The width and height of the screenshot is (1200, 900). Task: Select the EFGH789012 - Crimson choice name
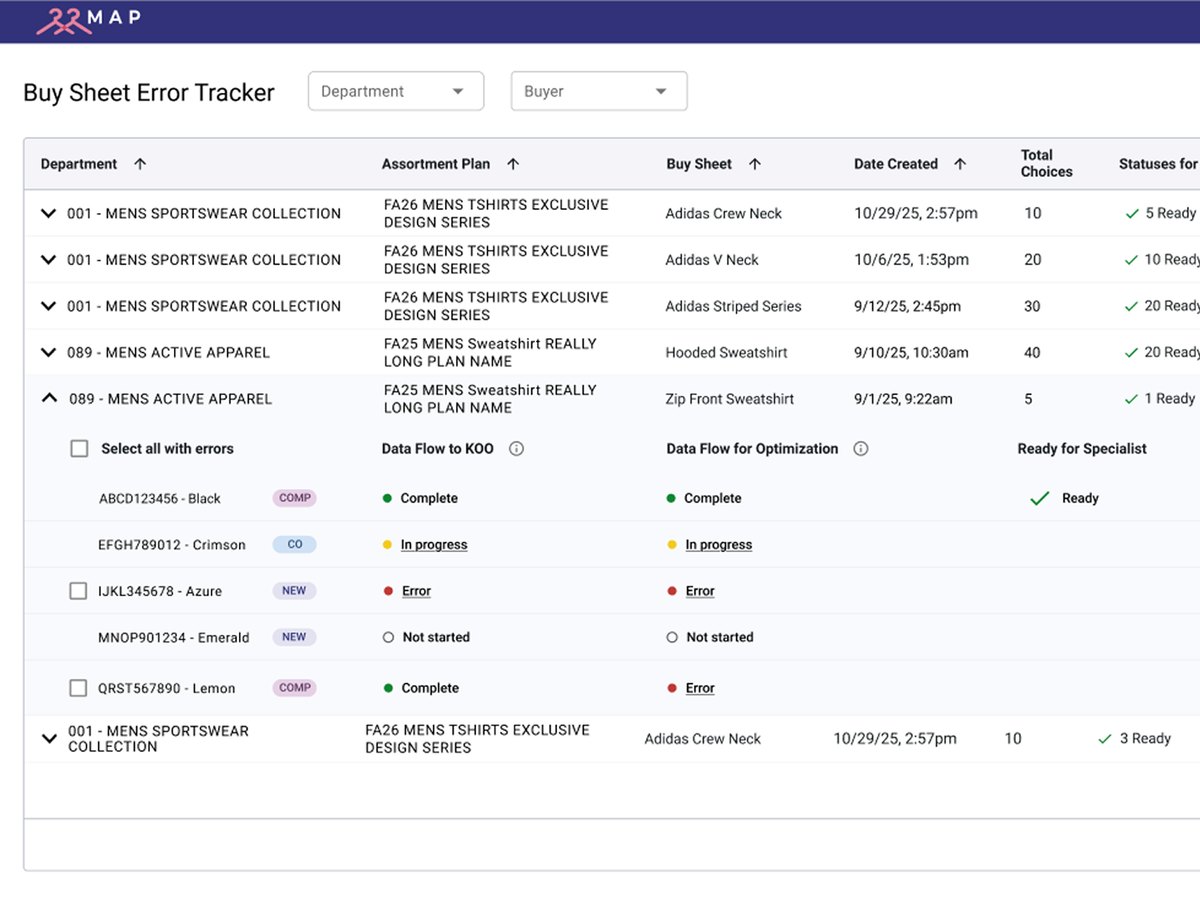point(172,545)
